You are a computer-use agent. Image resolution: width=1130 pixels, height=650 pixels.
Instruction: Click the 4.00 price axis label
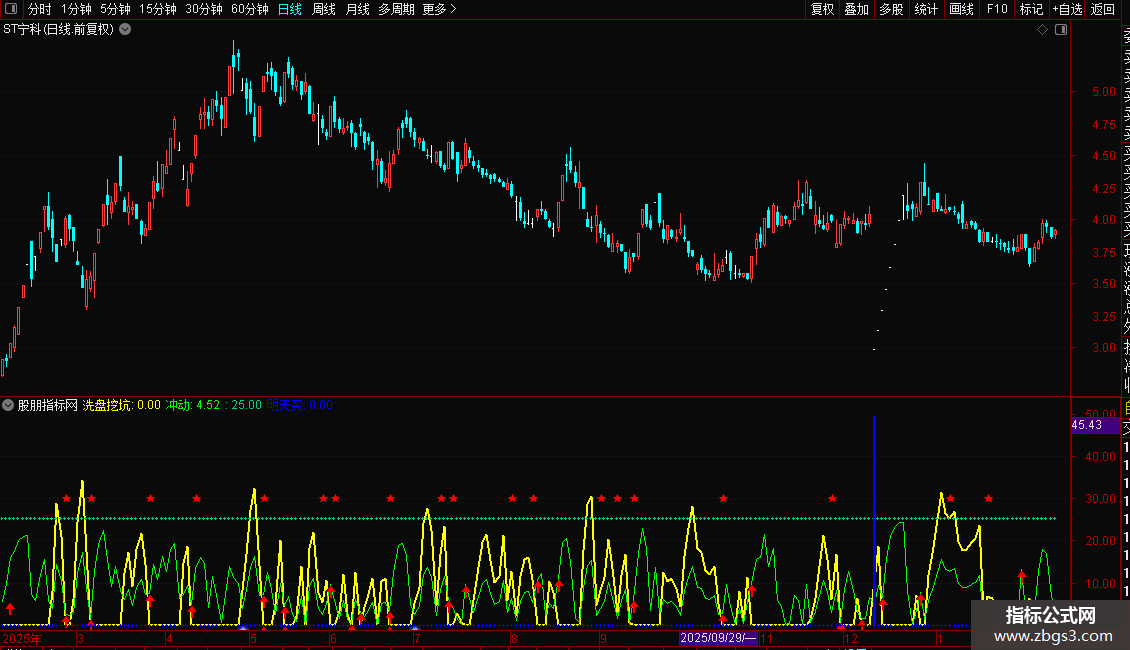(1103, 220)
